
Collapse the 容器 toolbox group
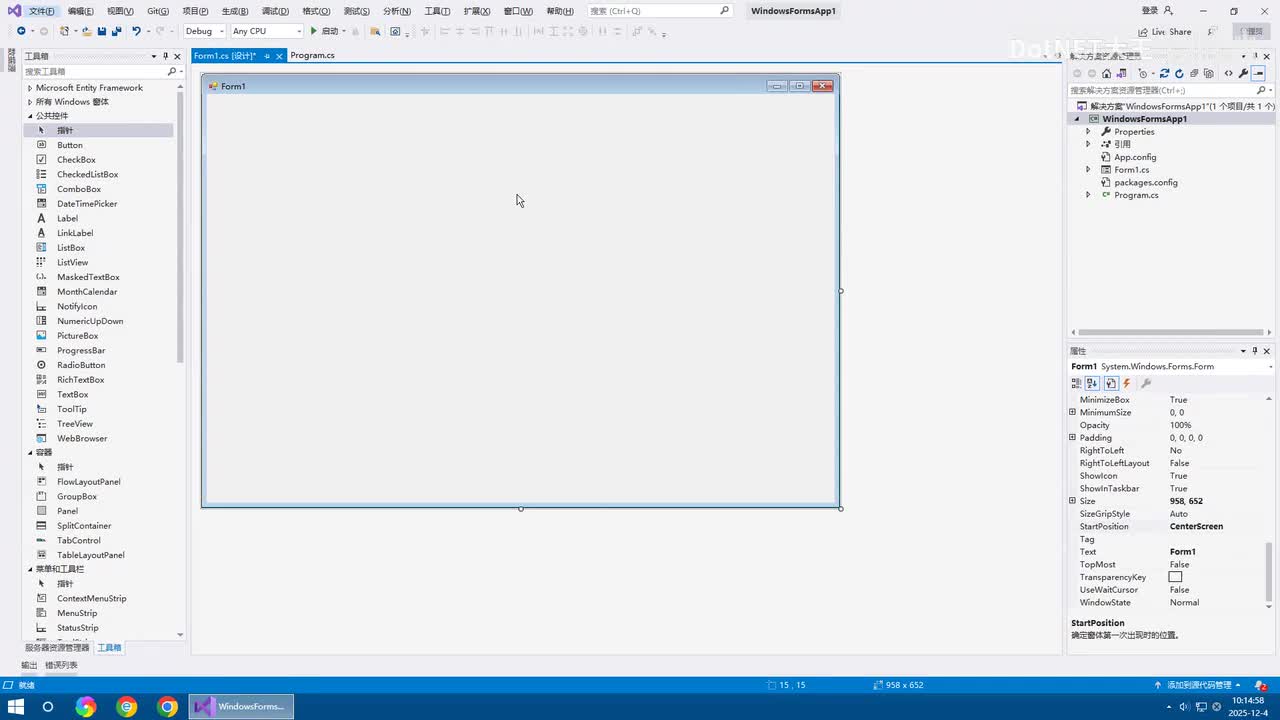[29, 453]
